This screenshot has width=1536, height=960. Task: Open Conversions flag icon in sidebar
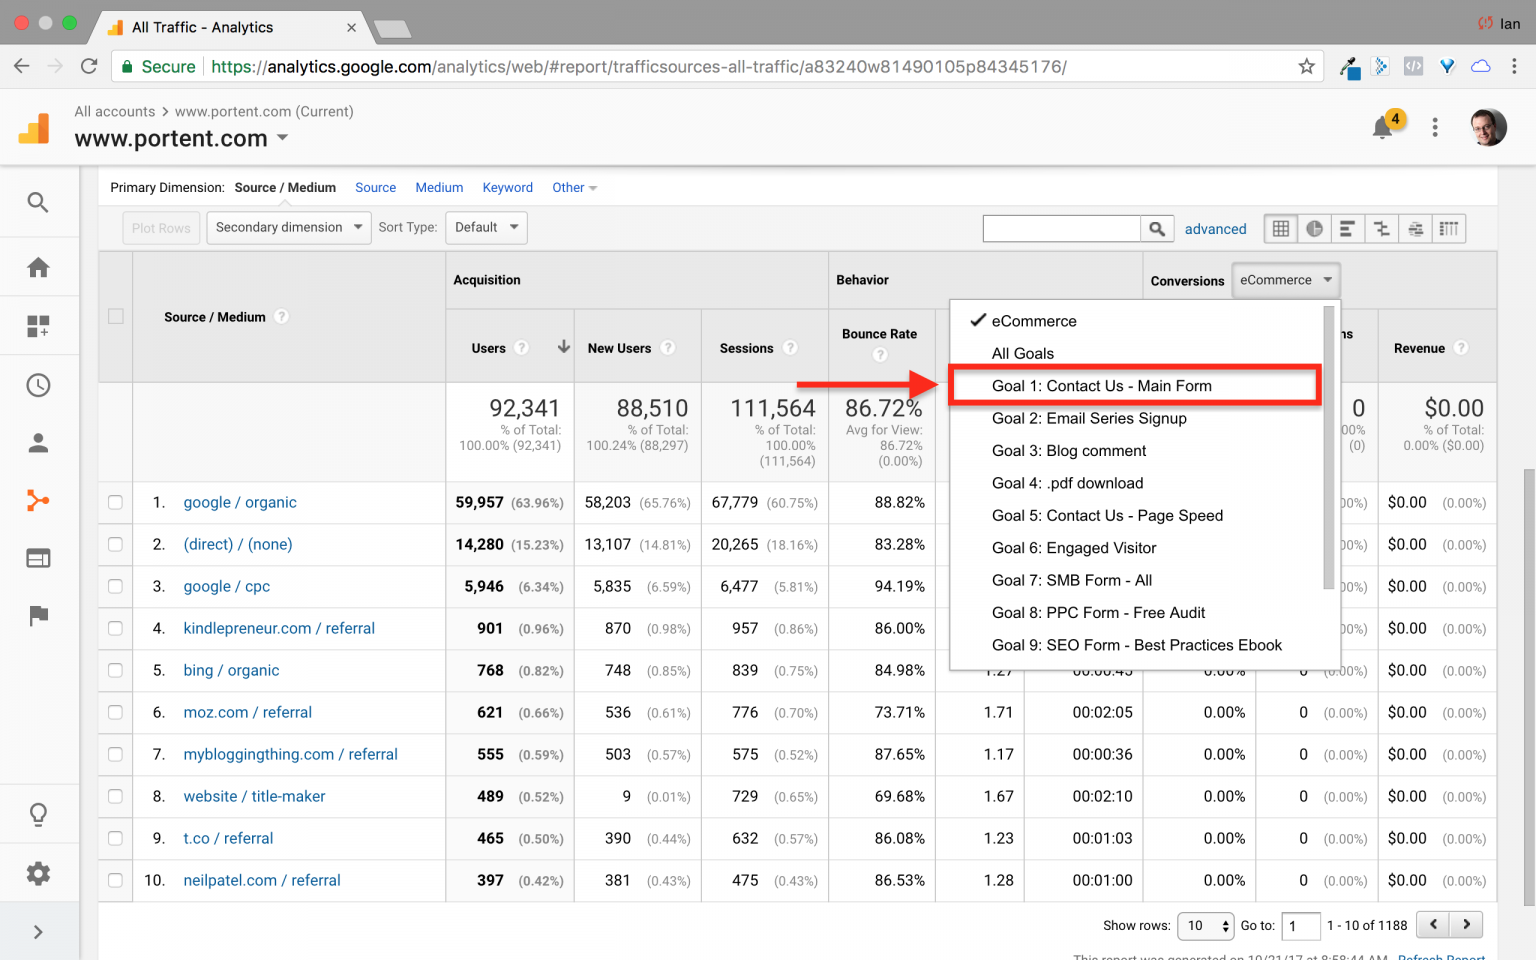click(38, 616)
